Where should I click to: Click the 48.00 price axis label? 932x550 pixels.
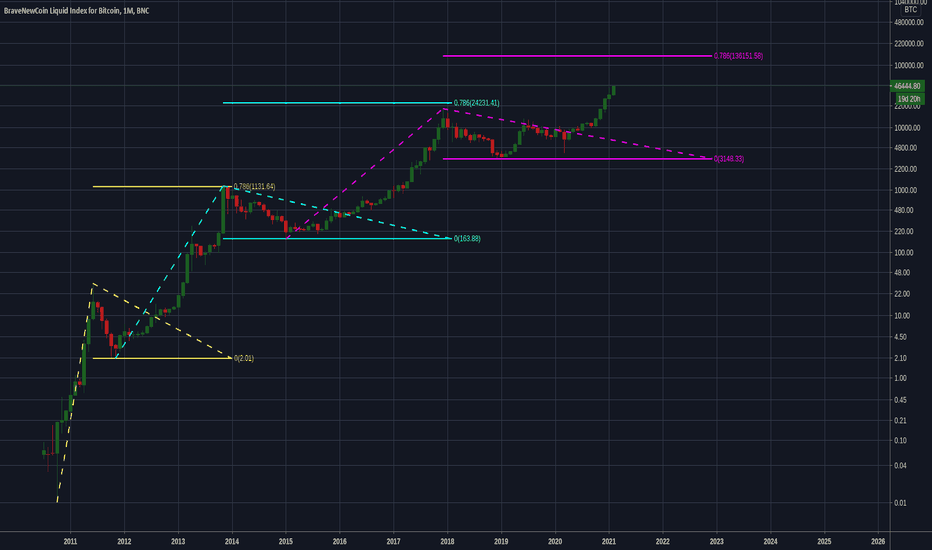(902, 272)
